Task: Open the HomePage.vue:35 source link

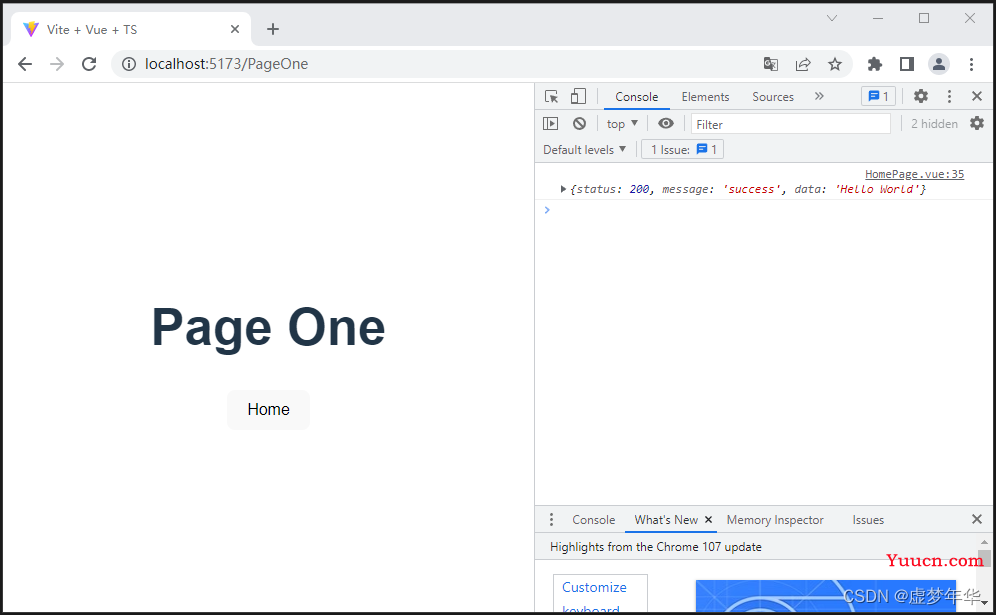Action: [x=914, y=174]
